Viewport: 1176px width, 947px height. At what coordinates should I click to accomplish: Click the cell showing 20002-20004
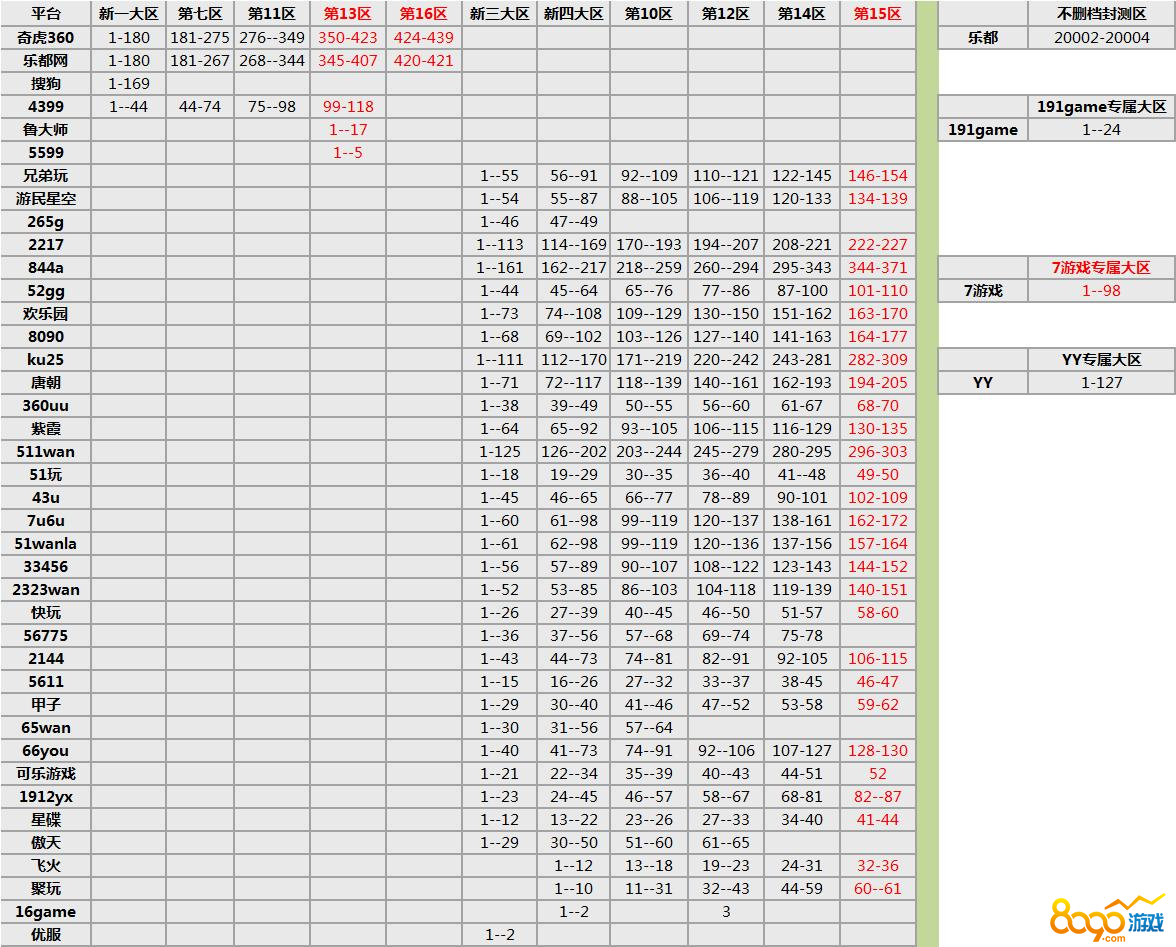coord(1101,37)
